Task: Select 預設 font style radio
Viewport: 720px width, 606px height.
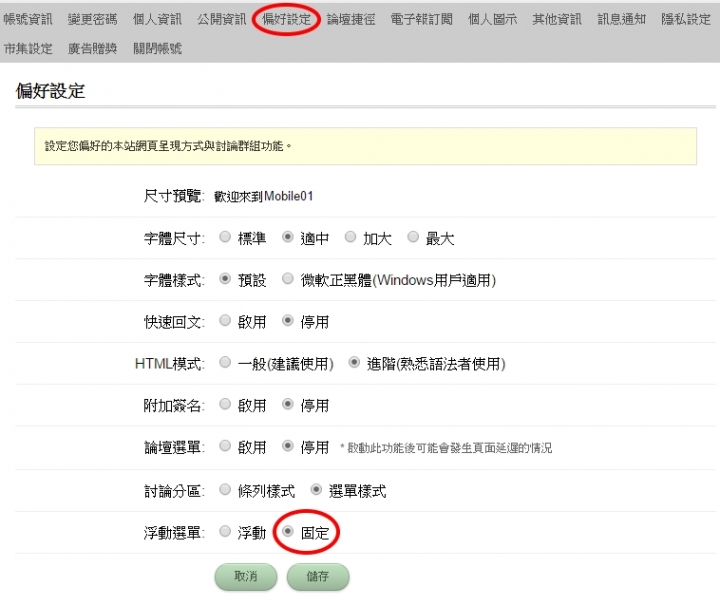Action: click(225, 279)
